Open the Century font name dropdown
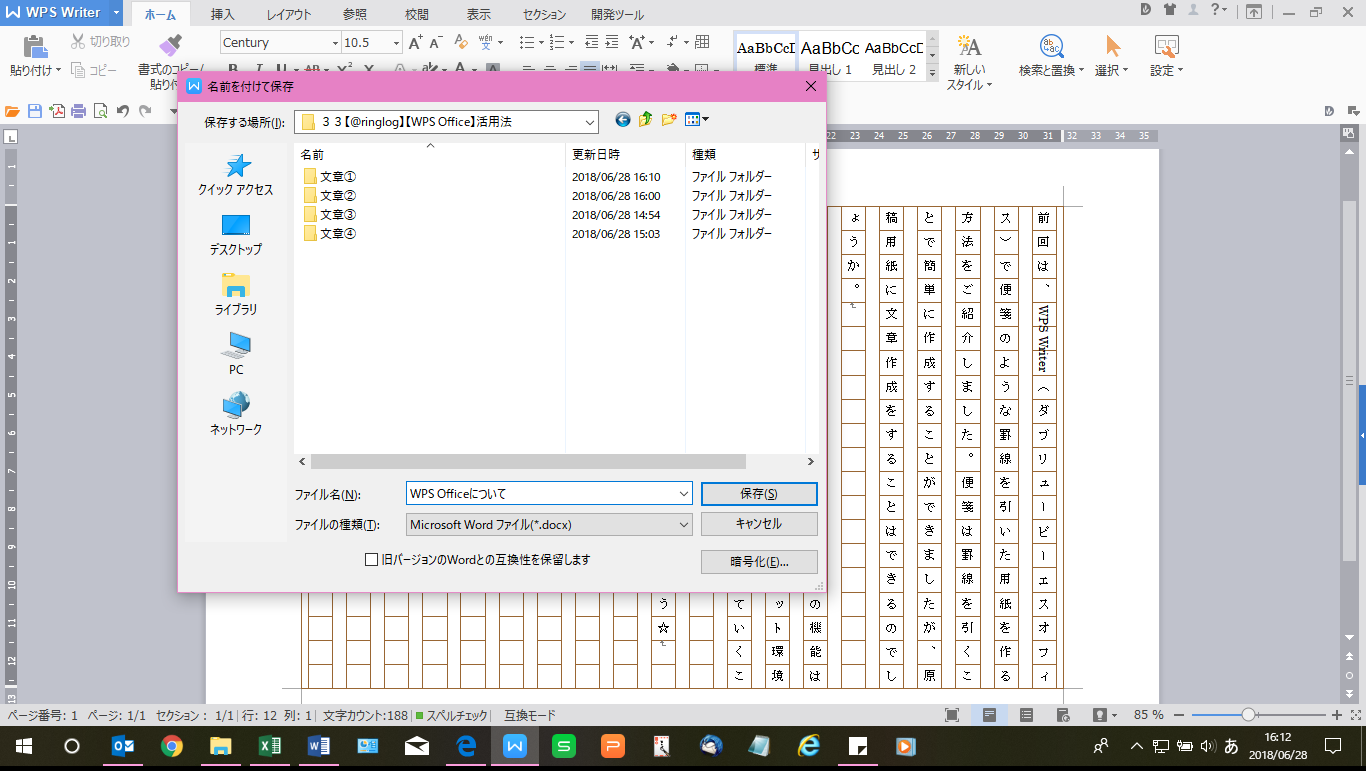The image size is (1366, 771). 335,43
